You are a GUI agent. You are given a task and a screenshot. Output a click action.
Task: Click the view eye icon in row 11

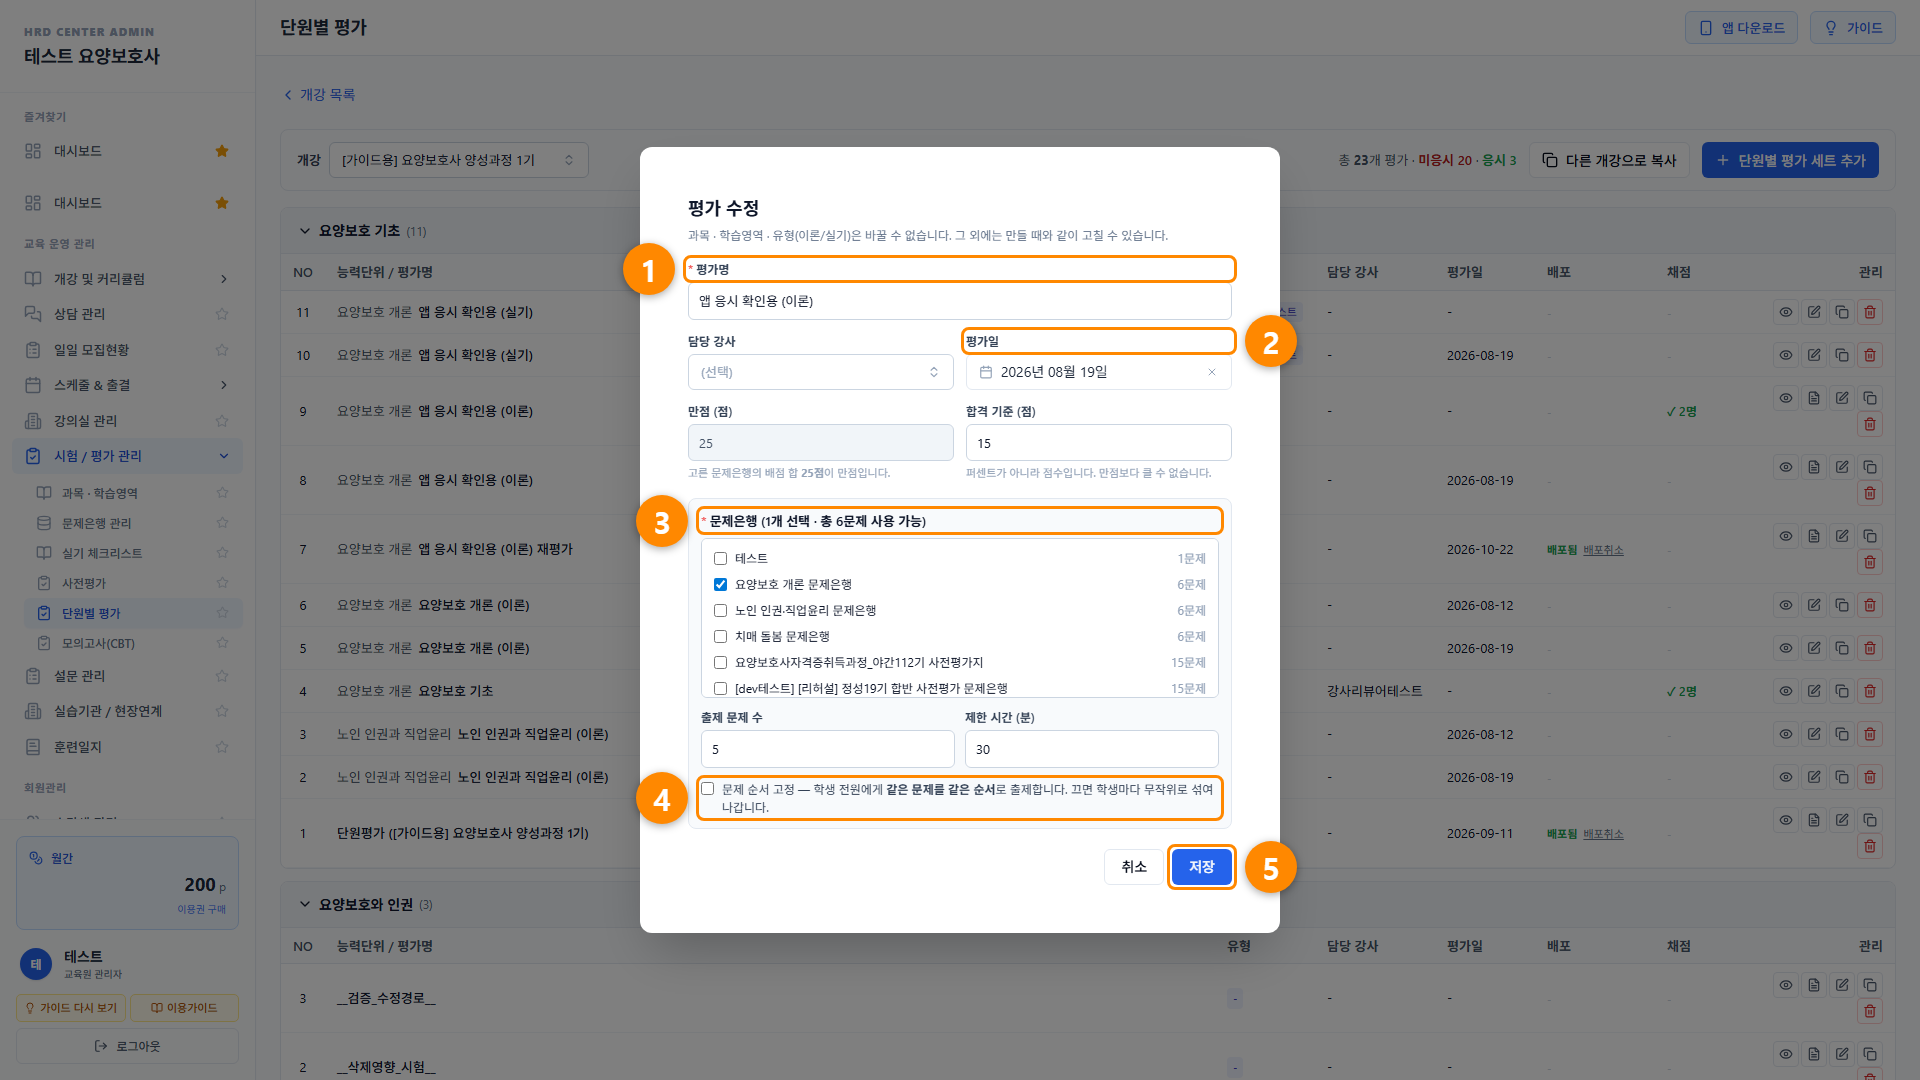tap(1786, 312)
